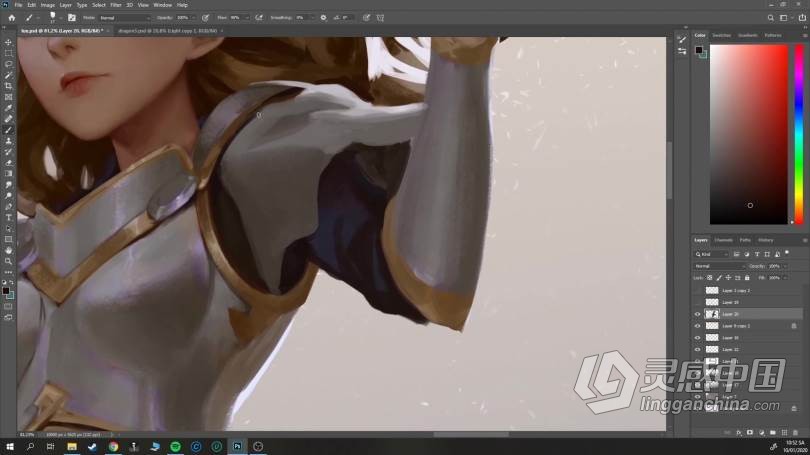Select the Pen tool
The height and width of the screenshot is (455, 810).
pyautogui.click(x=8, y=207)
